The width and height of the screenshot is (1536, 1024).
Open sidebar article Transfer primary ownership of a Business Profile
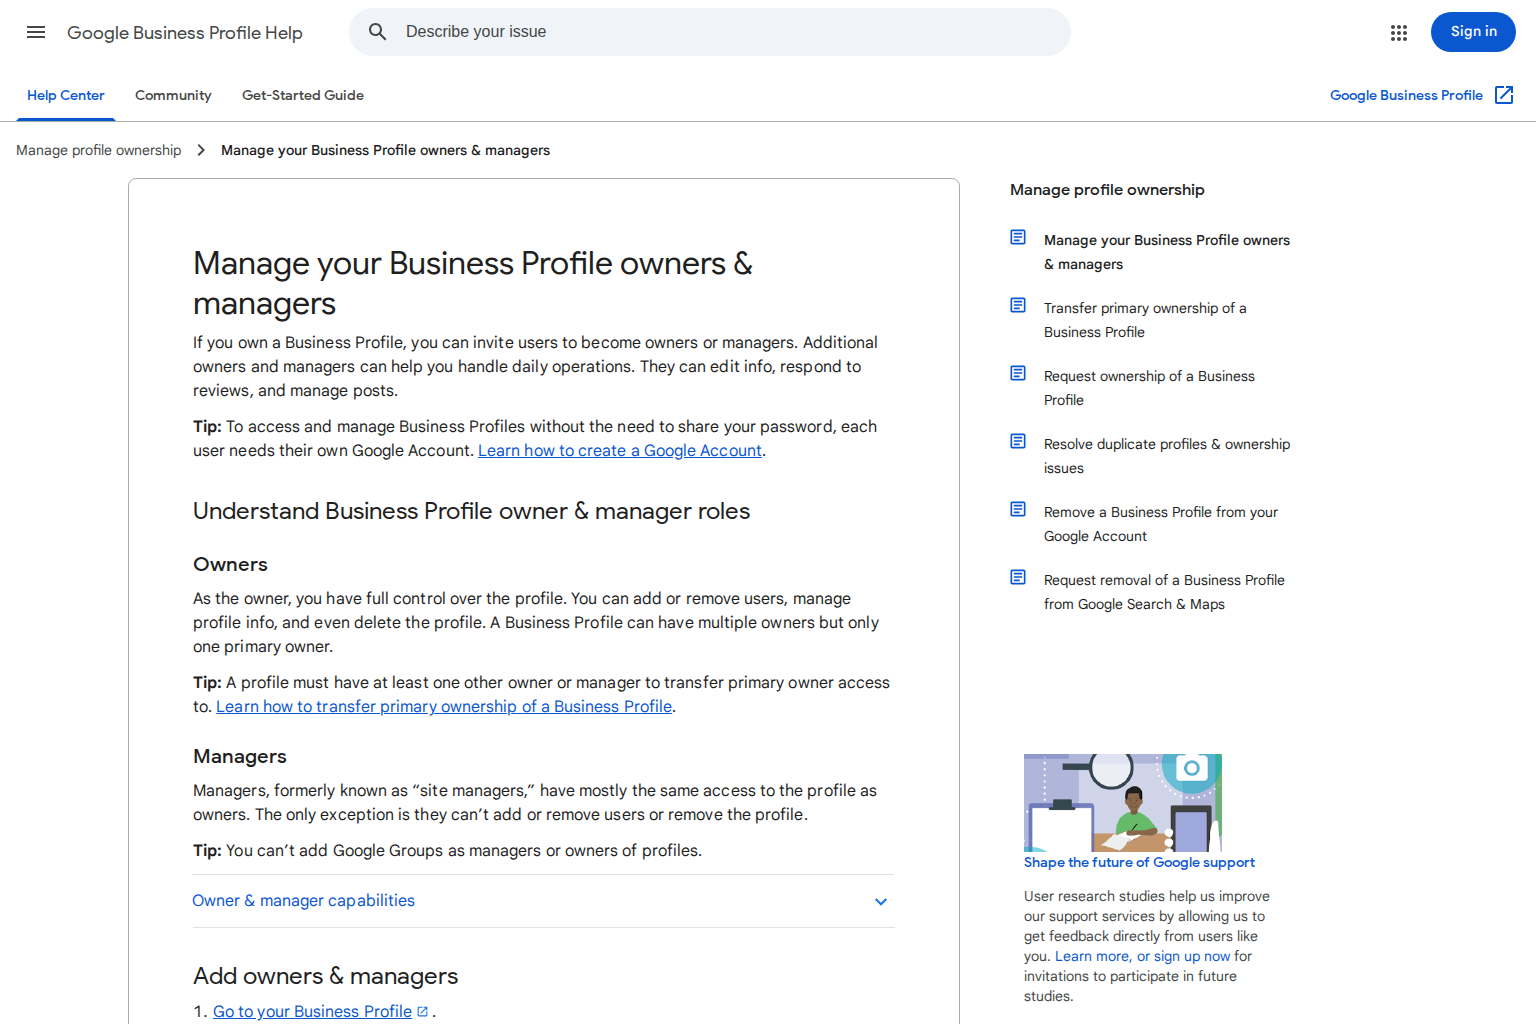[x=1145, y=320]
